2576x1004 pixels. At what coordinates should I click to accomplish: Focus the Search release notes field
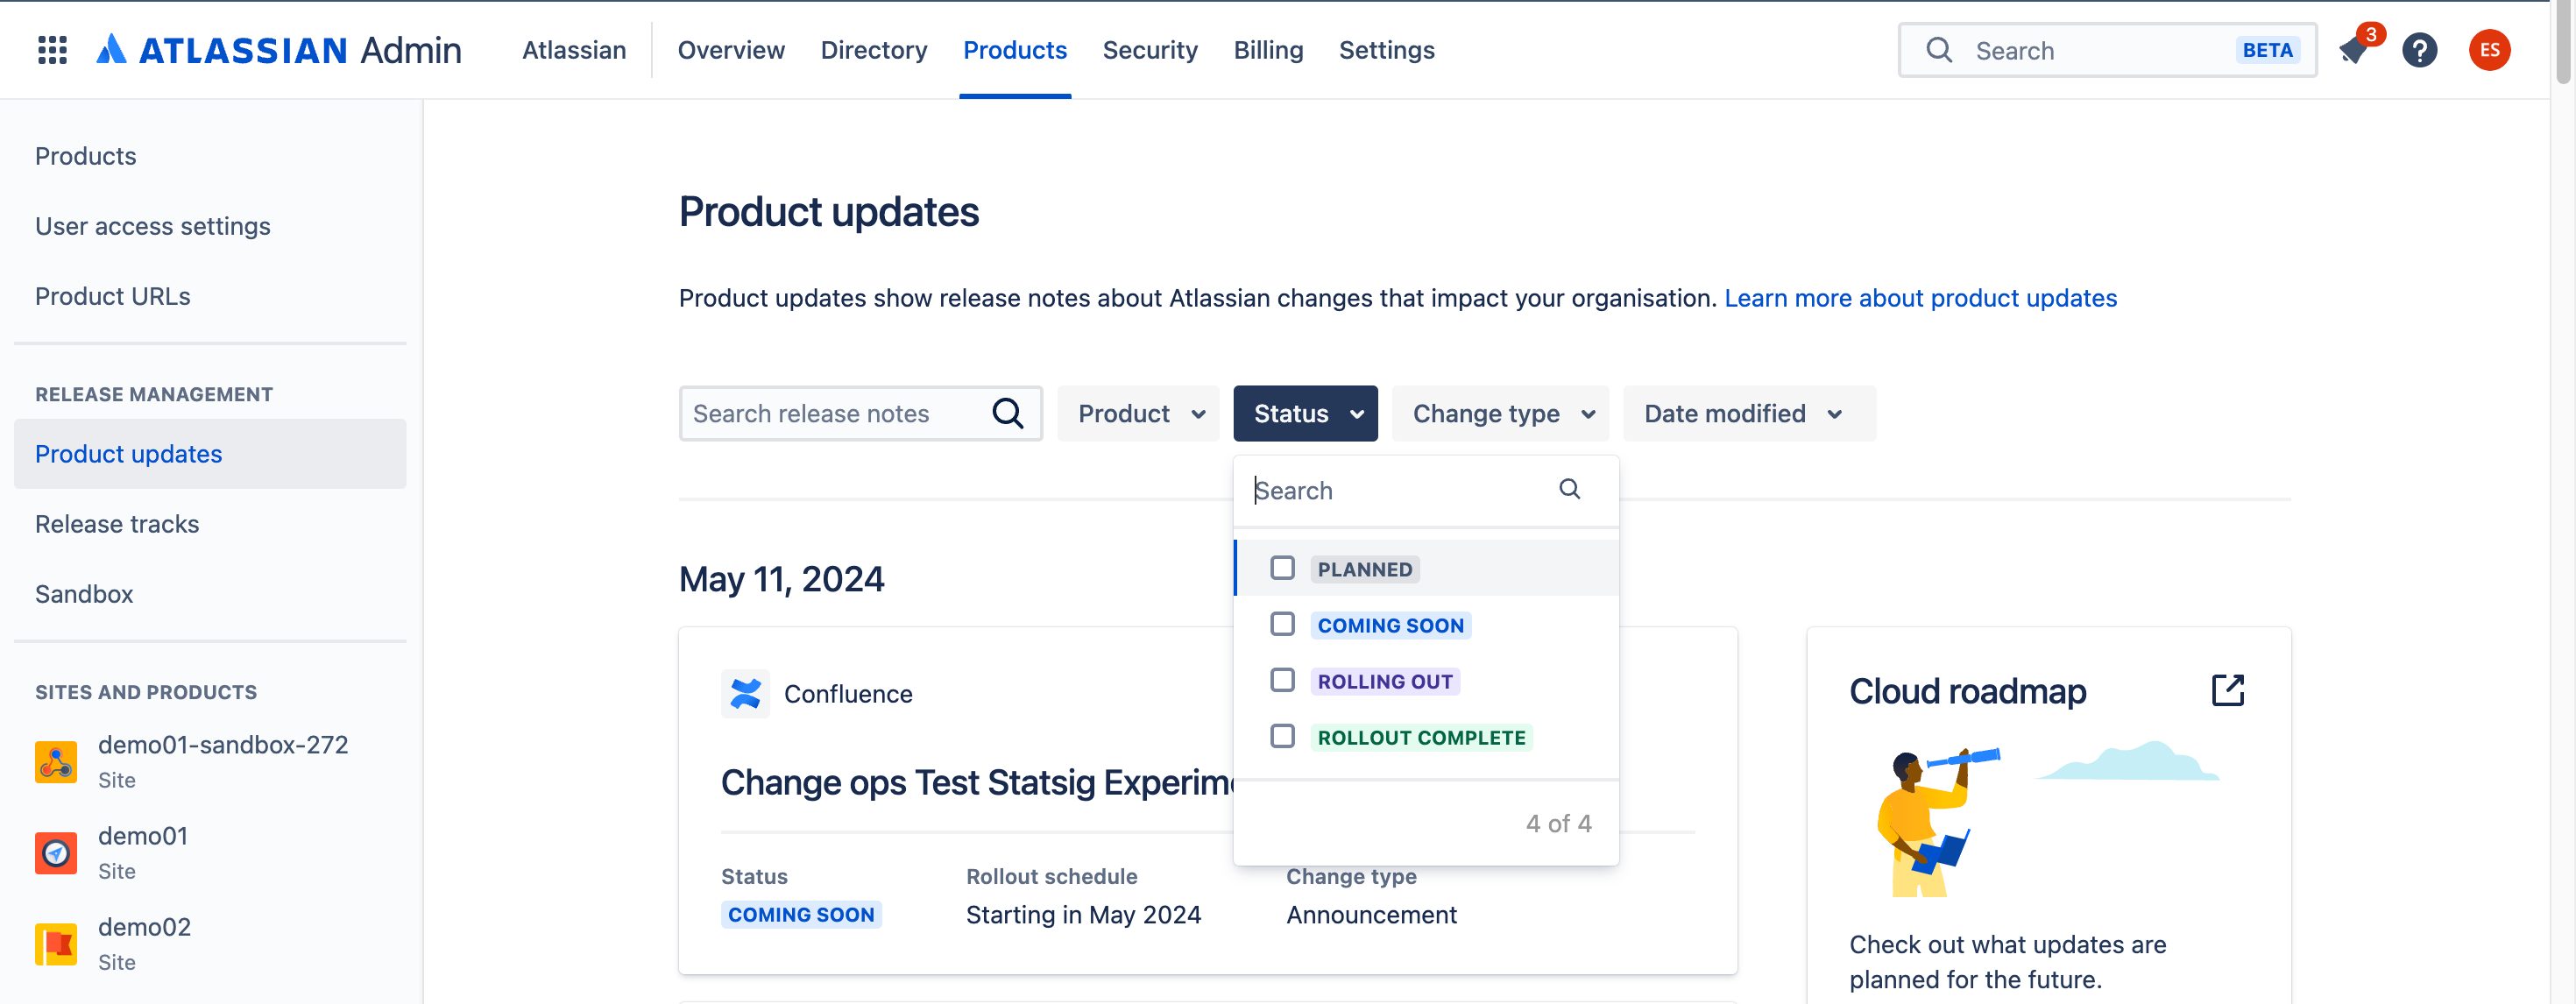[x=860, y=413]
